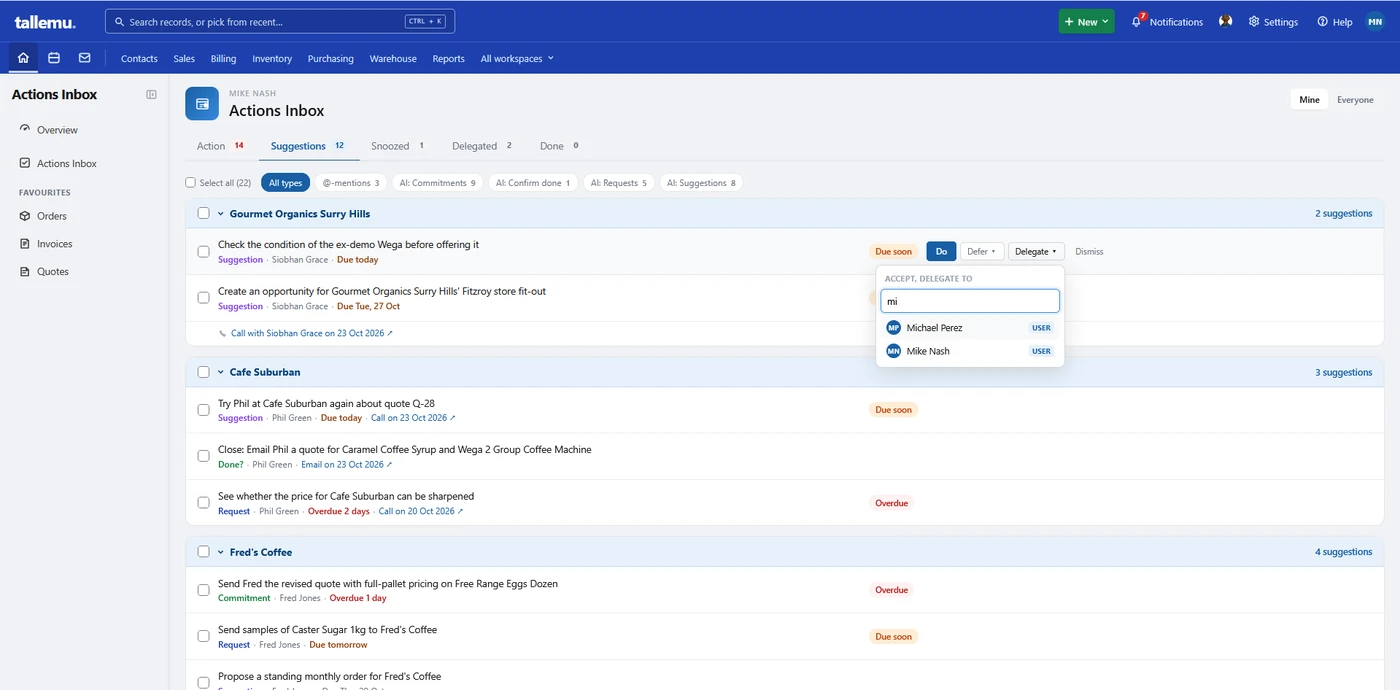The image size is (1400, 690).
Task: Open Invoices favourite
Action: pyautogui.click(x=54, y=244)
